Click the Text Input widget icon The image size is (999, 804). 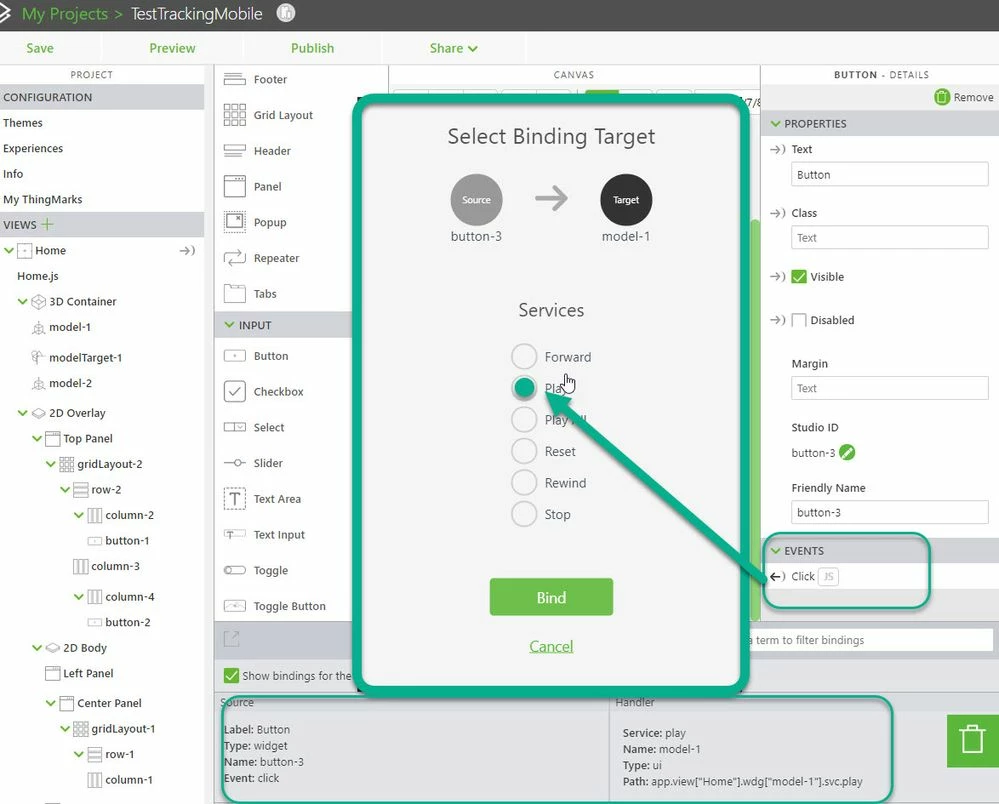coord(234,534)
